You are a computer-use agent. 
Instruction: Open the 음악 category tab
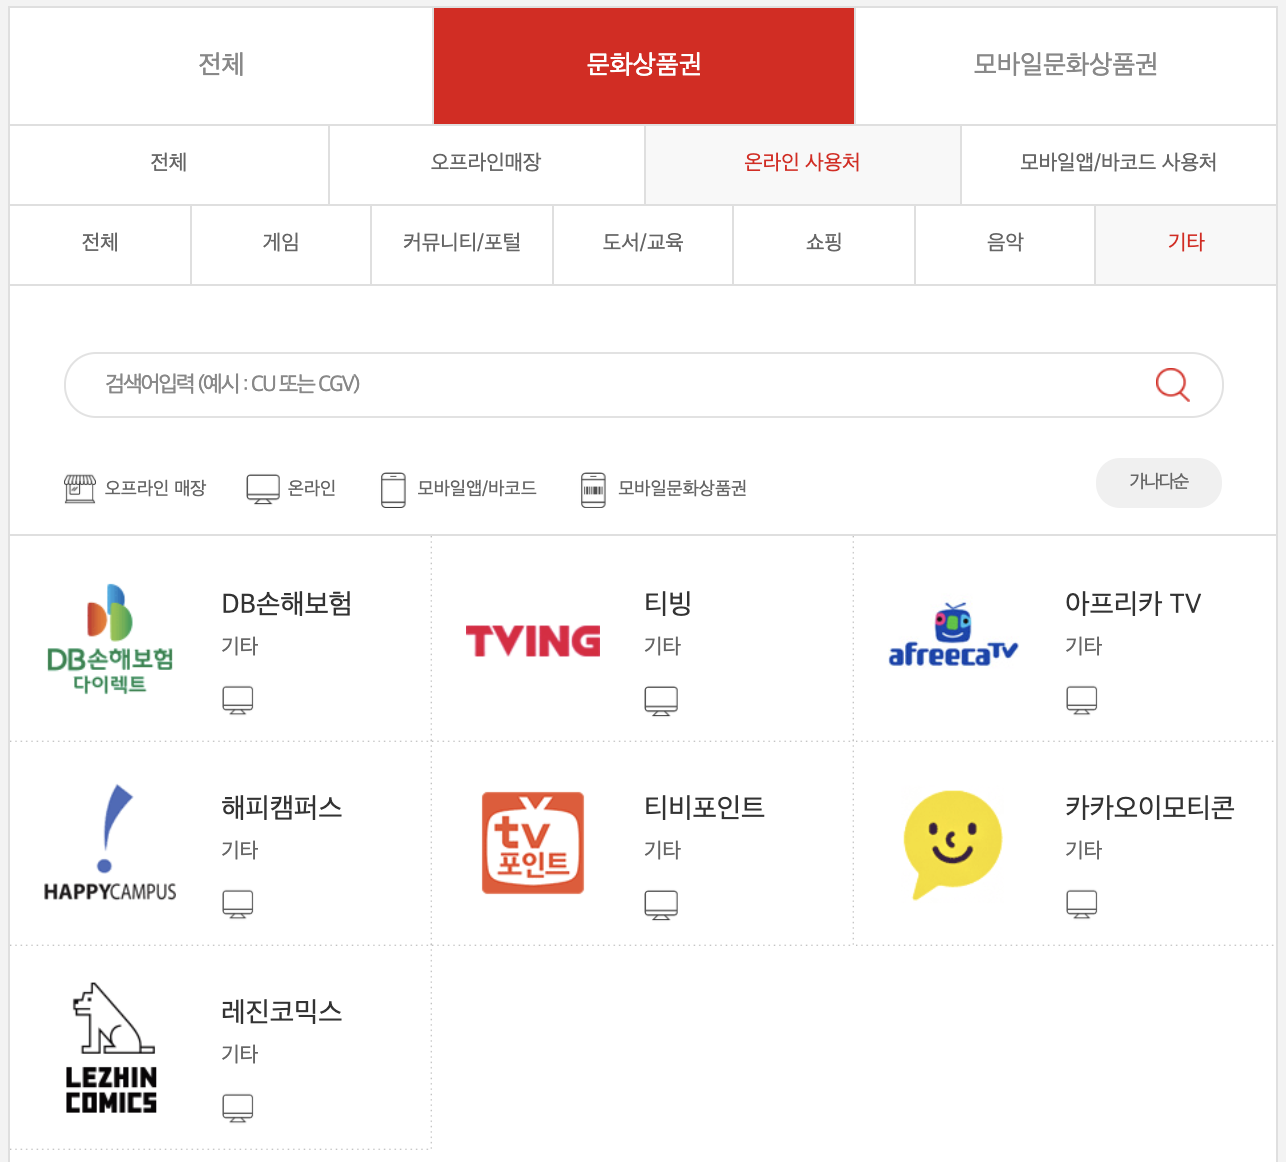1004,243
